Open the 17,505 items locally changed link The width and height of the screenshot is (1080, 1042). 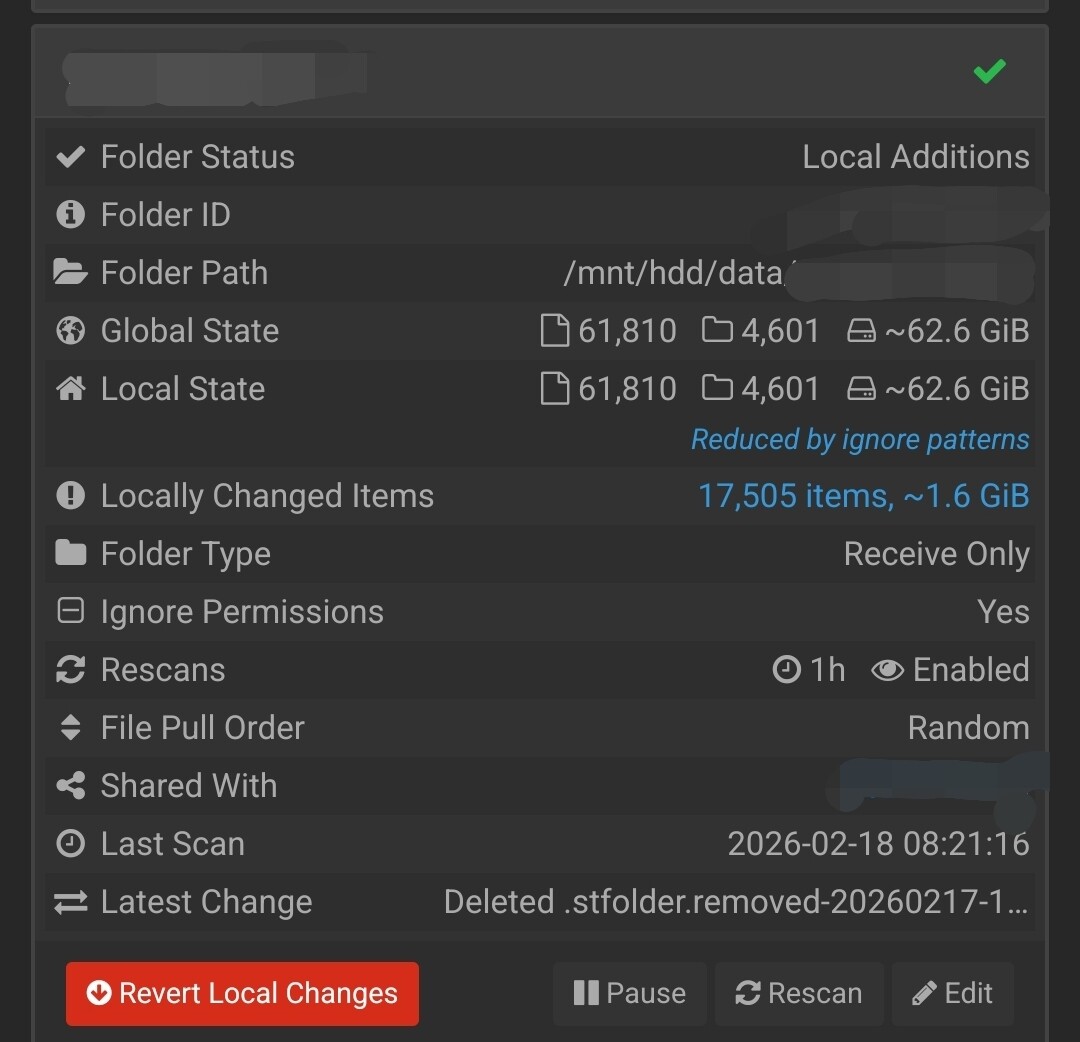click(x=863, y=496)
